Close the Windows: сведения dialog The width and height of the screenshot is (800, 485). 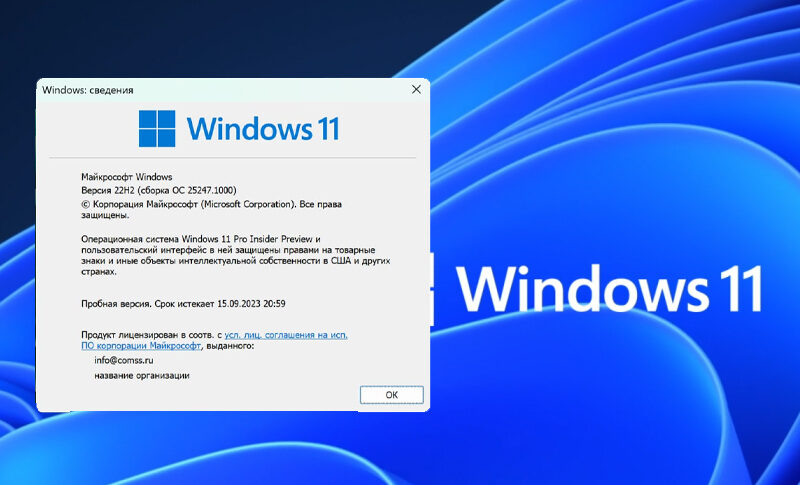click(x=416, y=89)
